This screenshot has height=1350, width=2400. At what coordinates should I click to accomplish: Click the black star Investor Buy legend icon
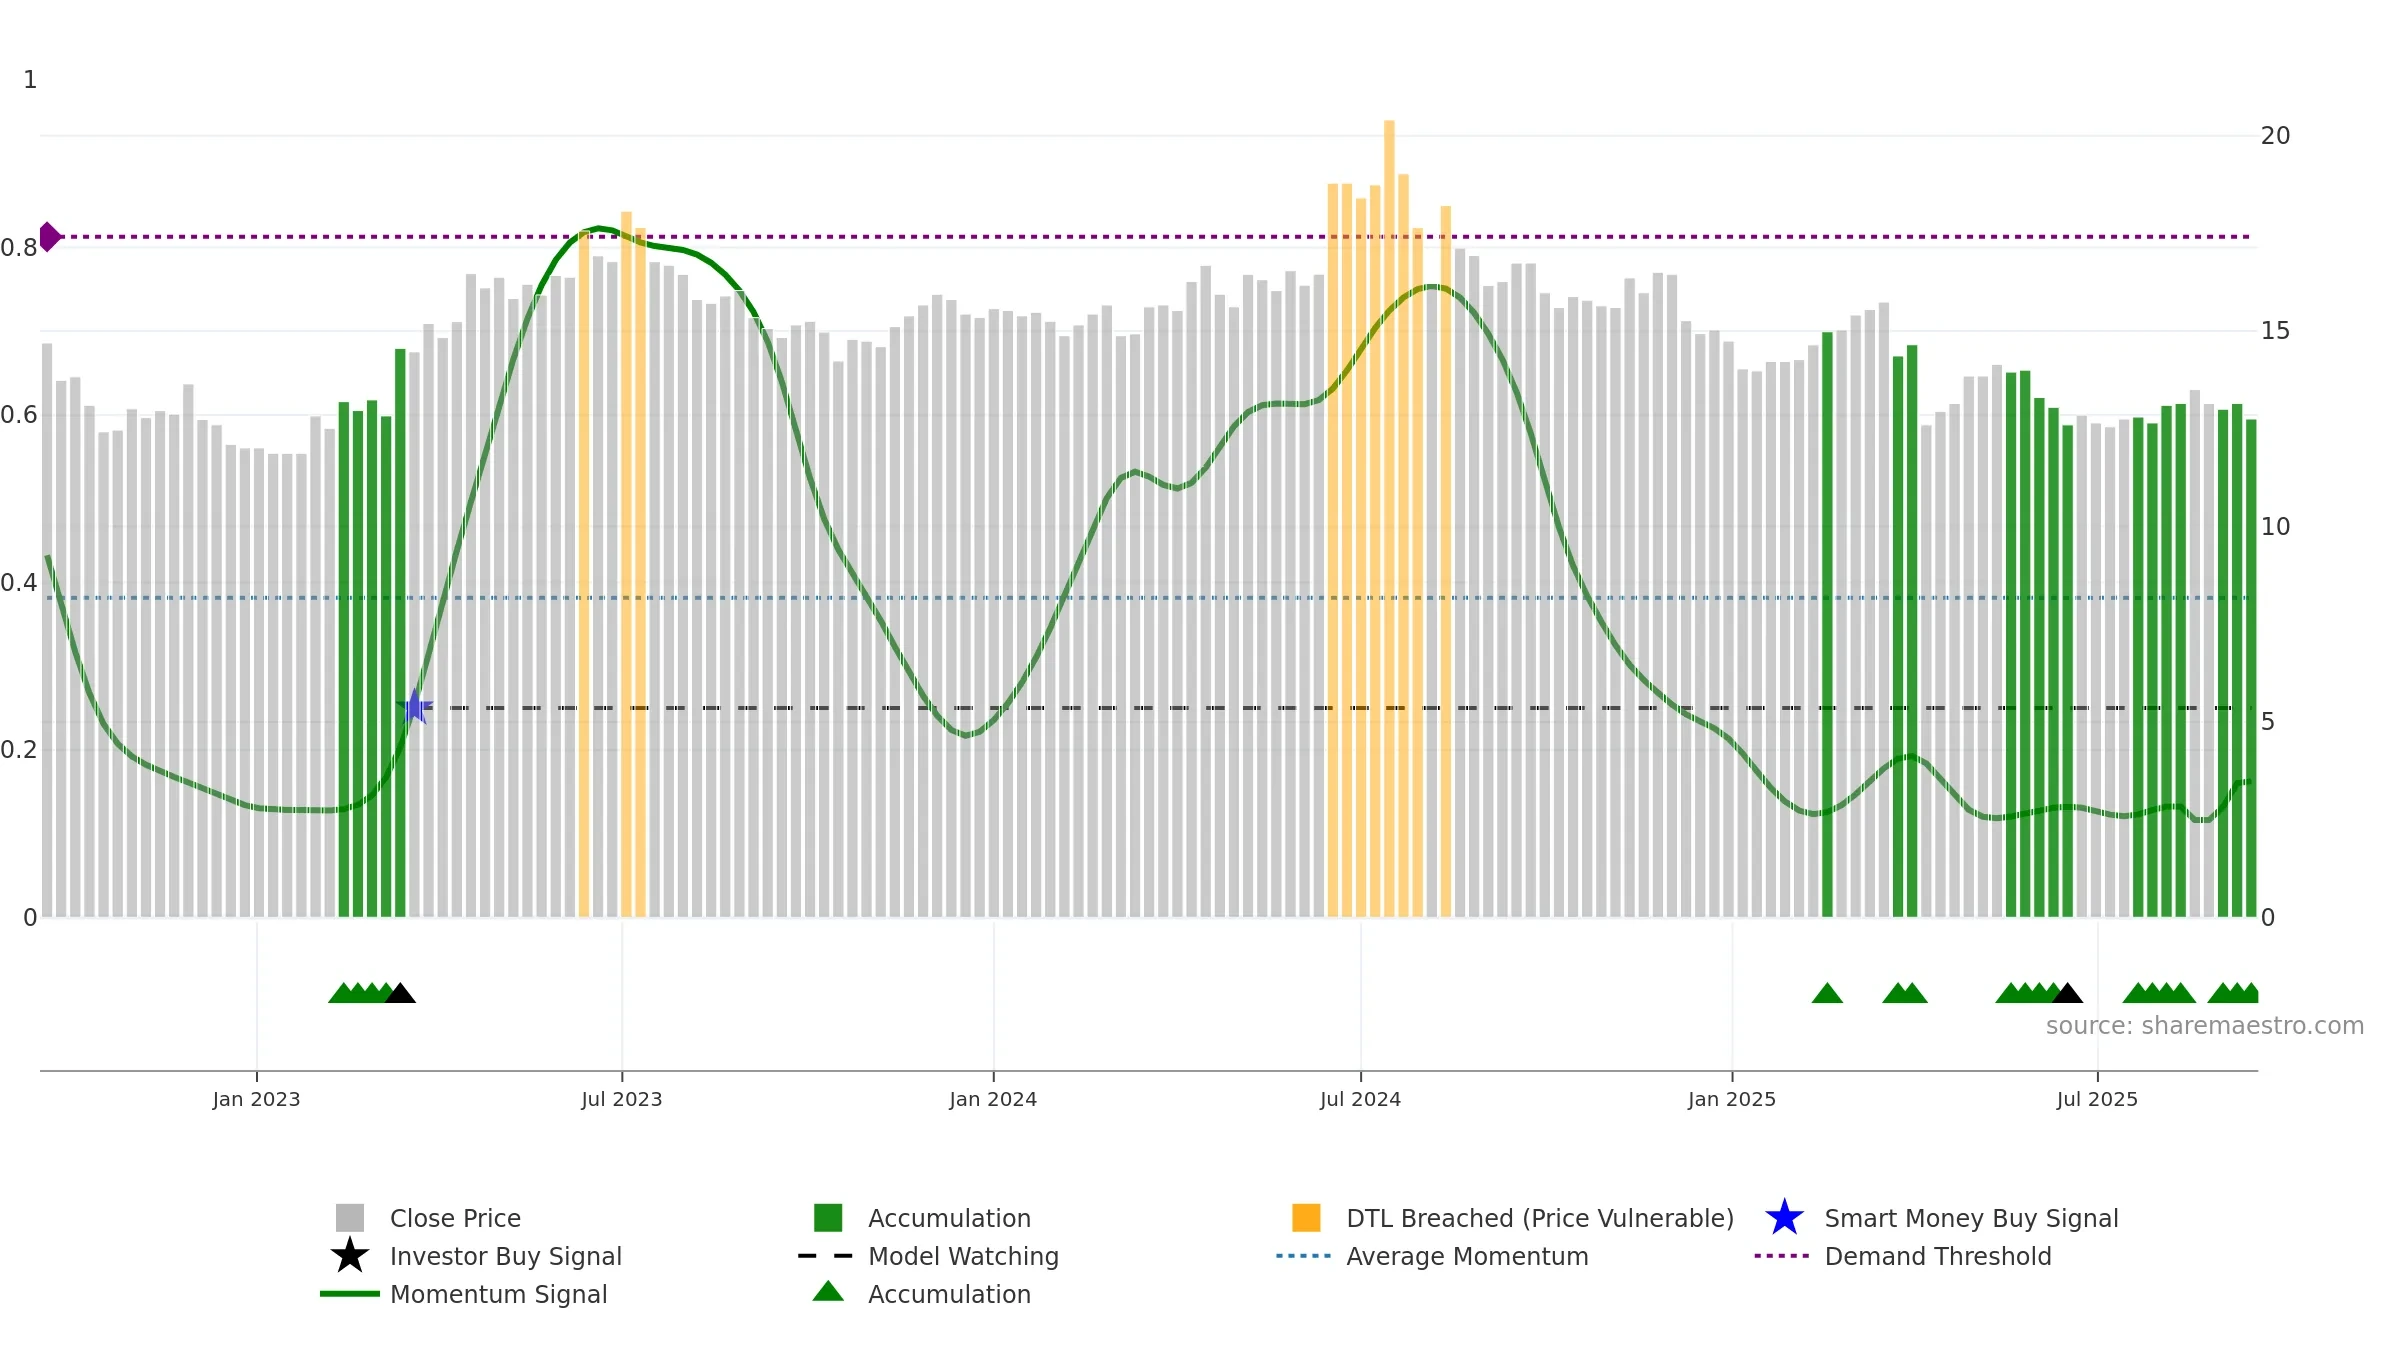coord(349,1256)
